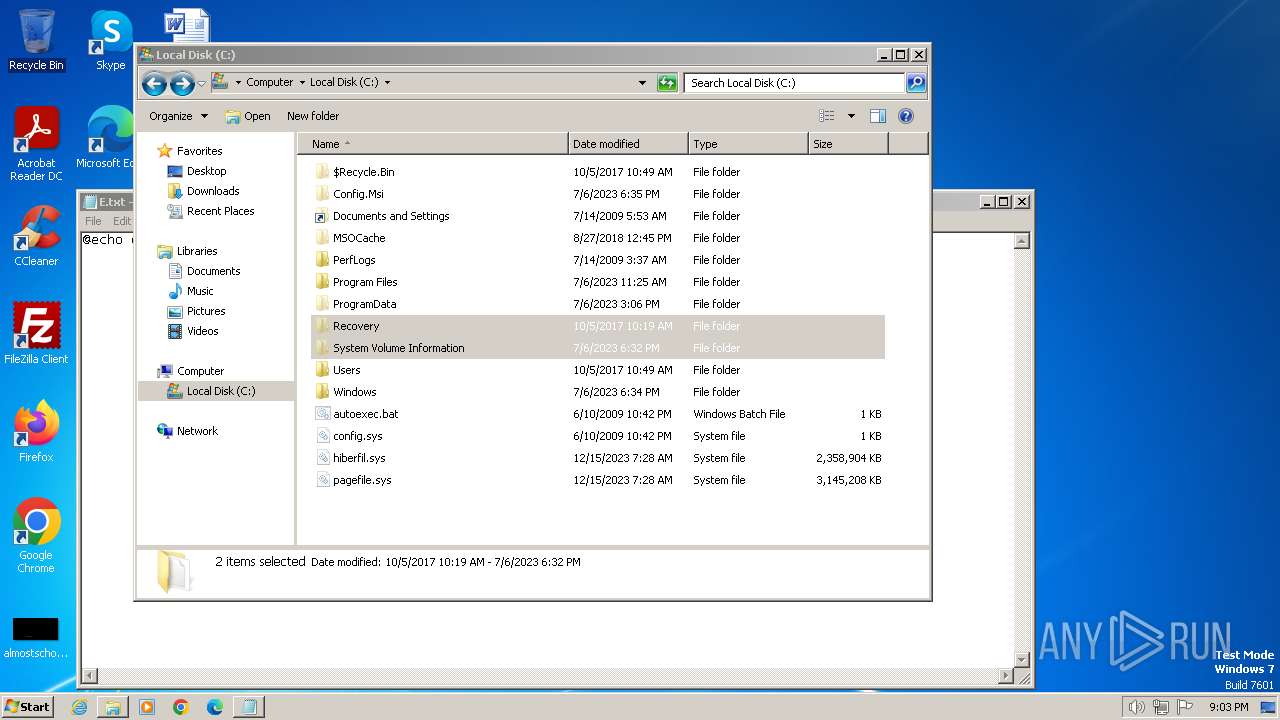Select the Windows folder row
Viewport: 1280px width, 720px height.
598,392
